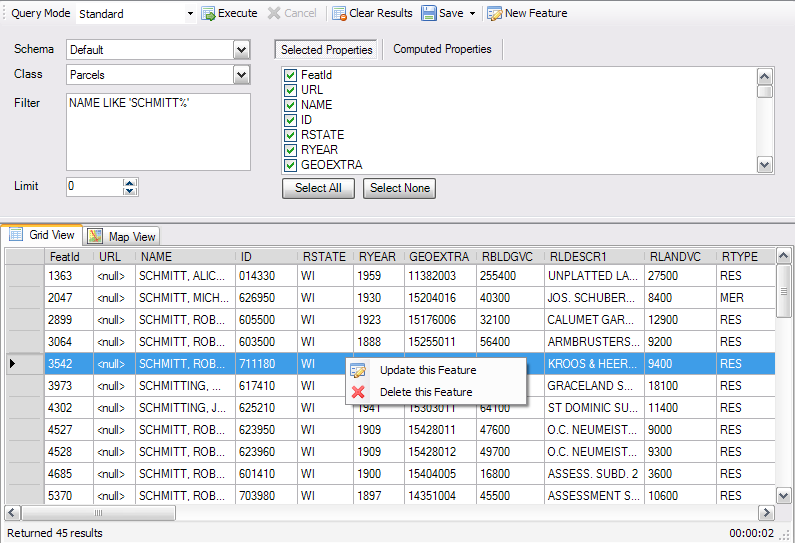Click the ARMBRUSTERS... description cell
Screen dimensions: 795x543
point(594,342)
